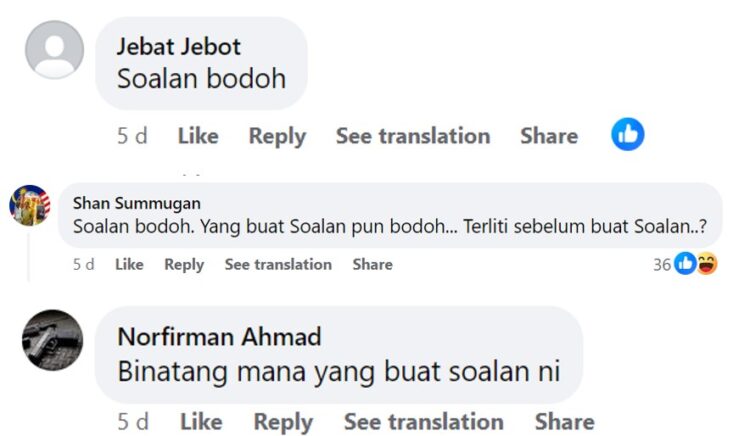The image size is (750, 436).
Task: Open Norfirman Ahmad's profile picture
Action: coord(52,341)
